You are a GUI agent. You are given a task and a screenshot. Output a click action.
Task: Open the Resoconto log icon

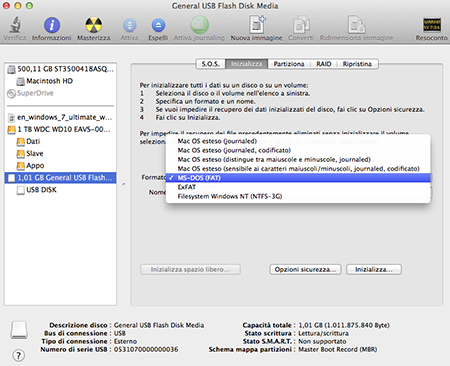pyautogui.click(x=432, y=25)
